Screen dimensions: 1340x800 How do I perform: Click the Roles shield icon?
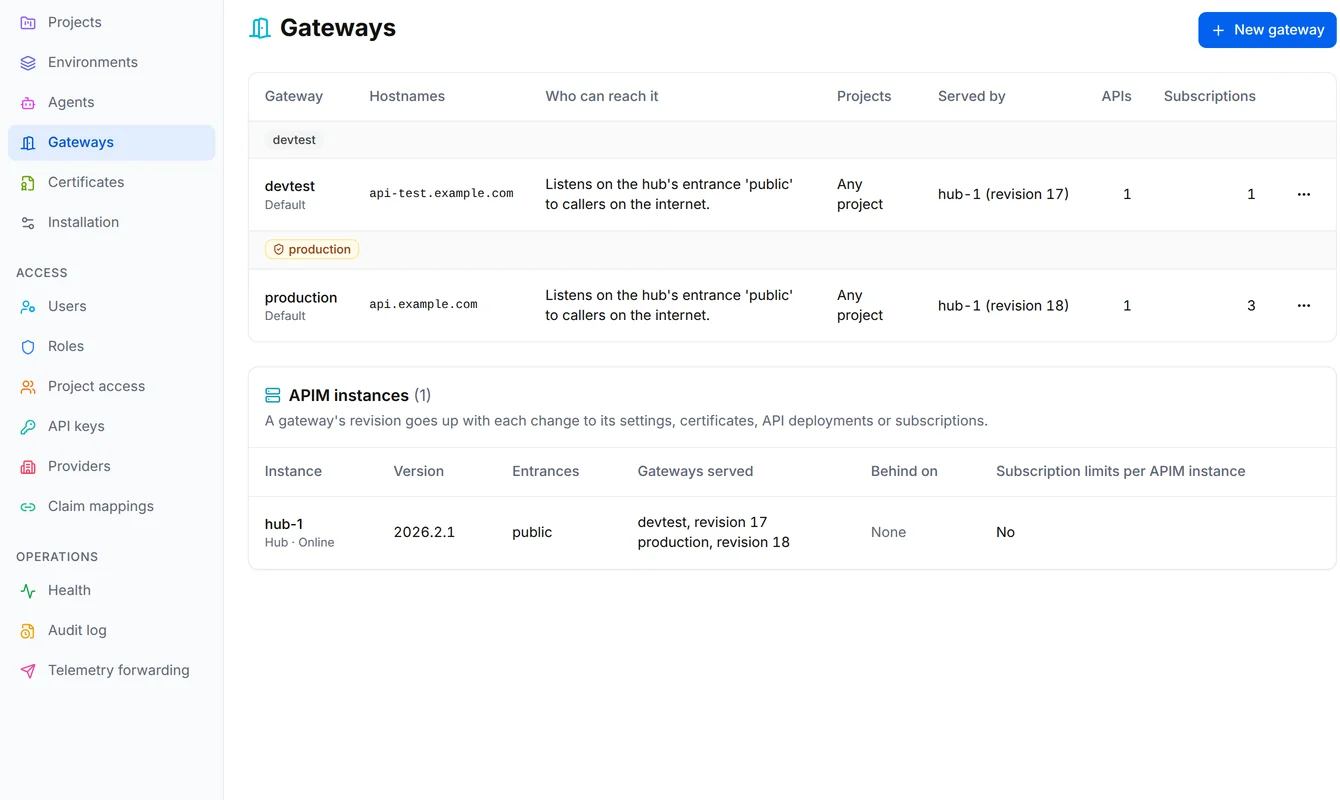pos(28,346)
